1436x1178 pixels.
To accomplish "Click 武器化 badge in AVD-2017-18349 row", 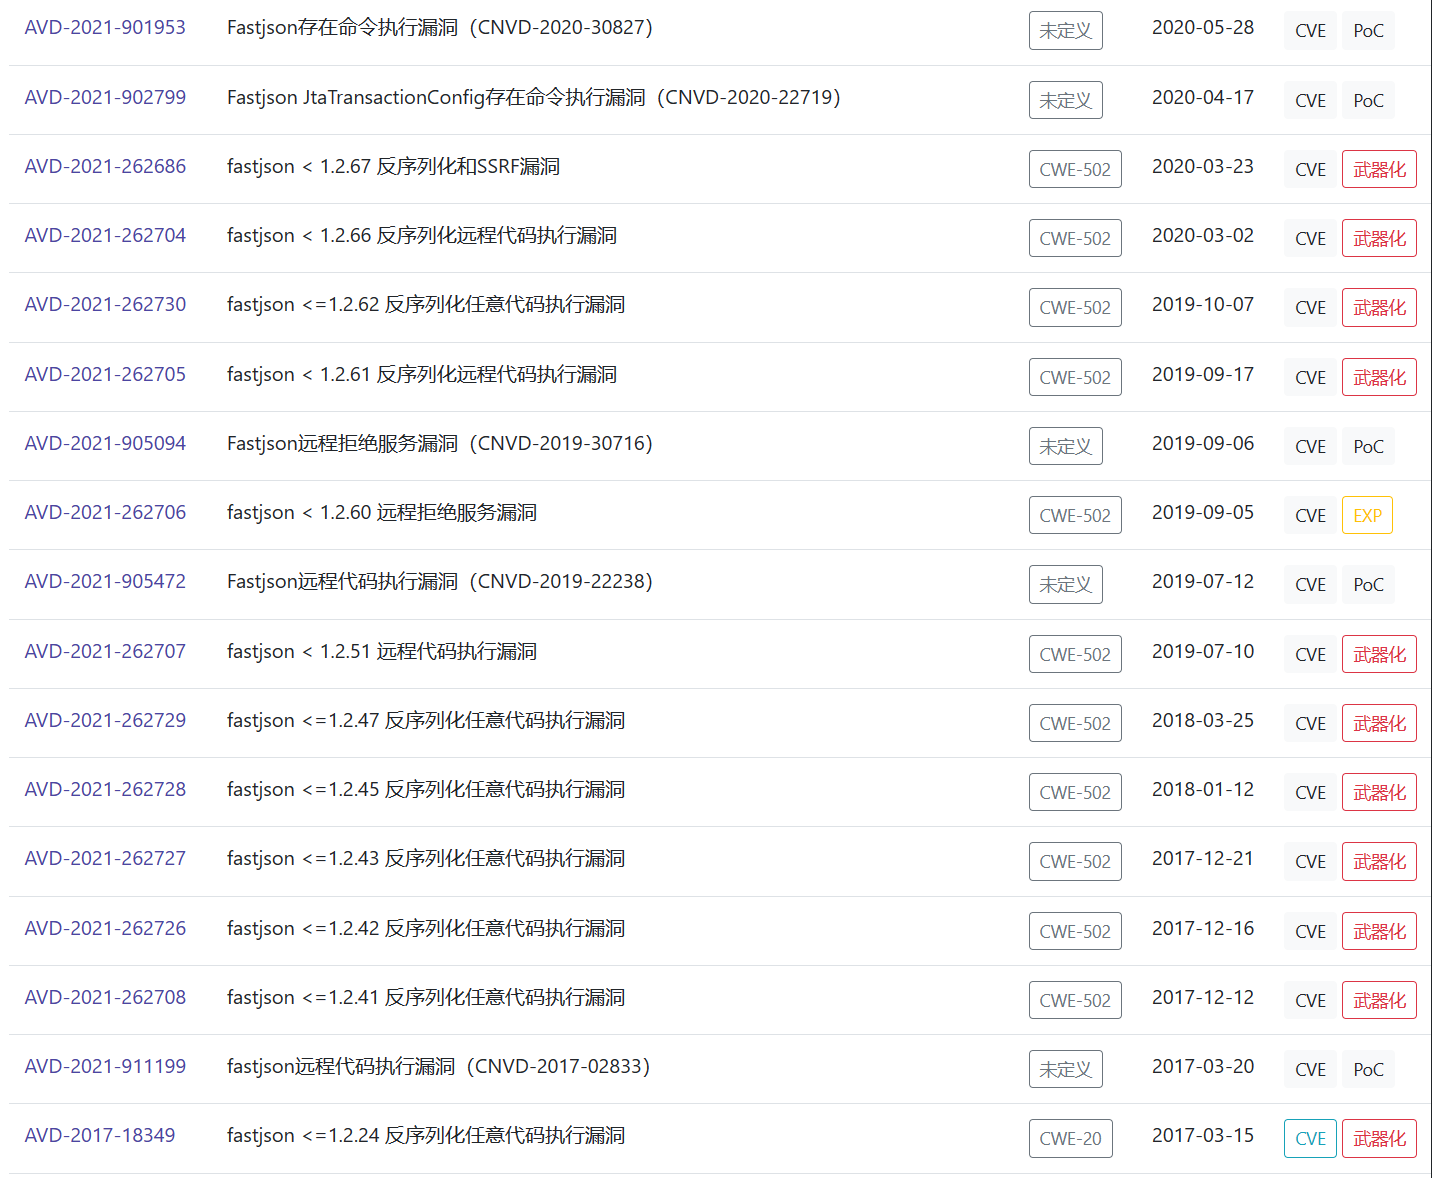I will 1379,1138.
